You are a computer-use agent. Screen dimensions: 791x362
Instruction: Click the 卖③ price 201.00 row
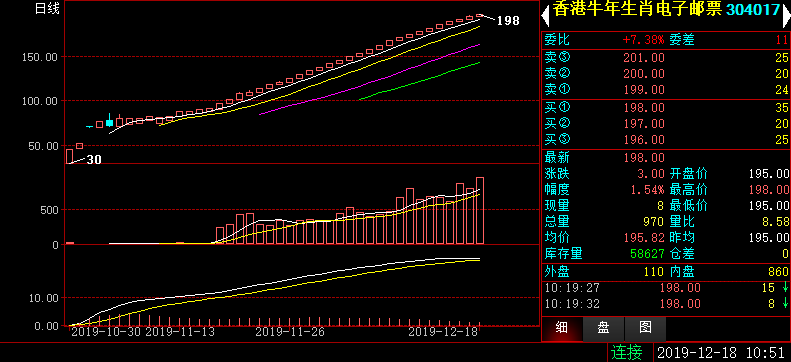(666, 58)
